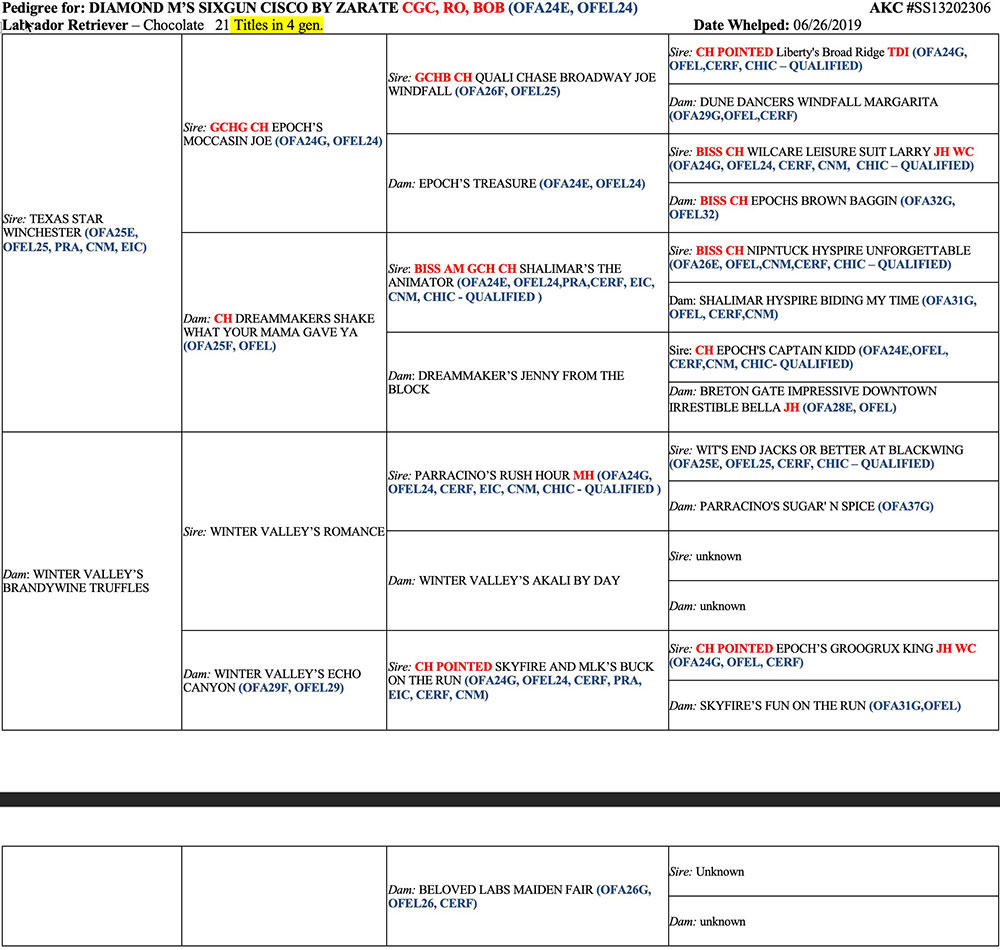
Task: Click the pedigree title DIAMOND M'S SIXGUN CISCO
Action: coord(230,9)
